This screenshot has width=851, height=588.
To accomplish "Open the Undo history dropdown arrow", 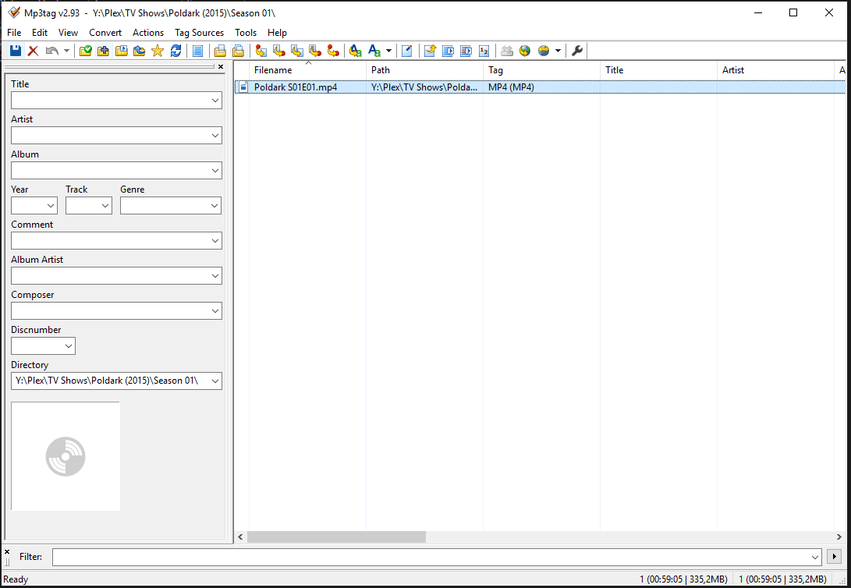I will [66, 50].
